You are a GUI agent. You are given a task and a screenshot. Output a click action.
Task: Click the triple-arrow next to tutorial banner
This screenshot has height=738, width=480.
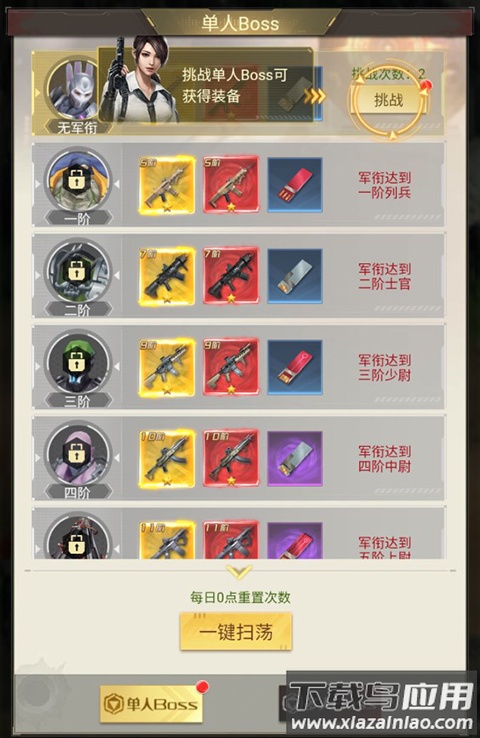314,96
